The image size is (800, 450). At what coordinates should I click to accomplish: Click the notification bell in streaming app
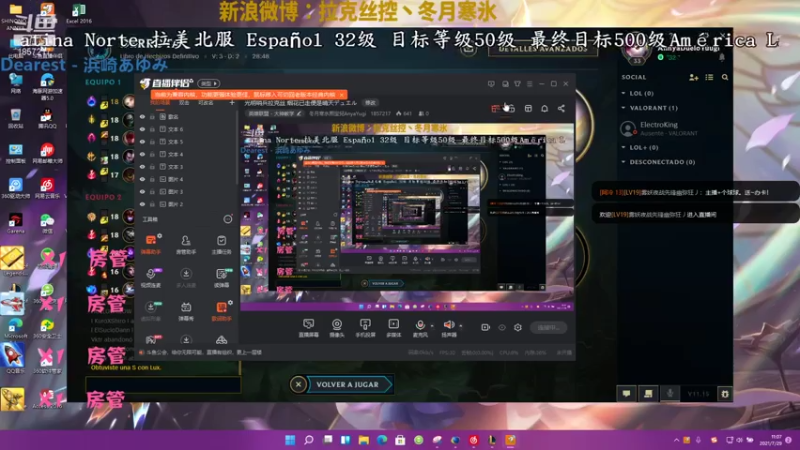pyautogui.click(x=544, y=108)
